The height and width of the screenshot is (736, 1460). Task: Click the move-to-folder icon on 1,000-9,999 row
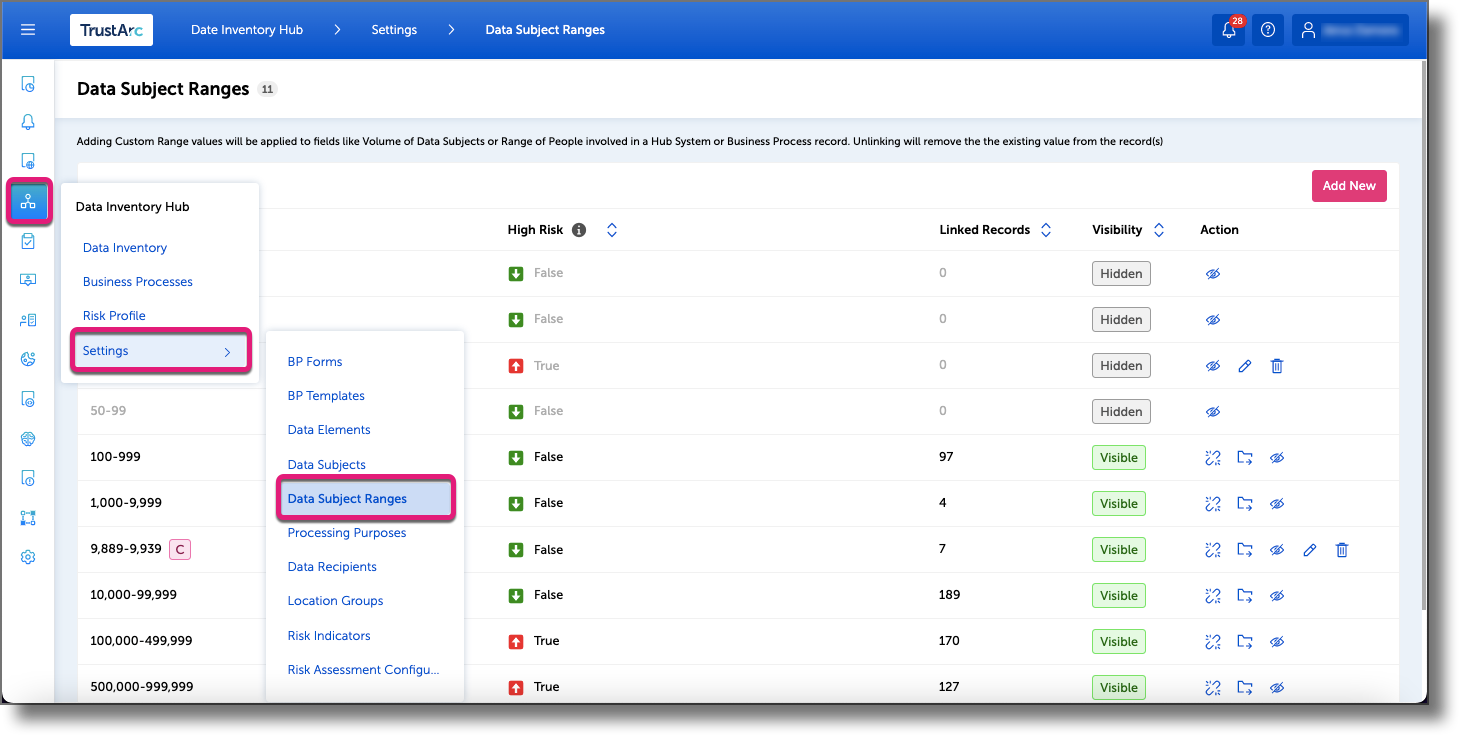(x=1245, y=503)
